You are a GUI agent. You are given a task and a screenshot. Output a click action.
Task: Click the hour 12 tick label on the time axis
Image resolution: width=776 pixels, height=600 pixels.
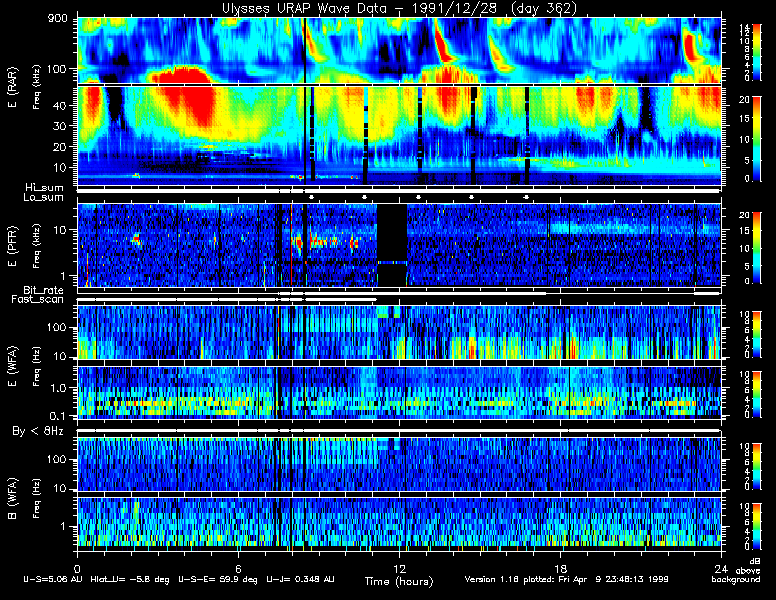[x=399, y=568]
